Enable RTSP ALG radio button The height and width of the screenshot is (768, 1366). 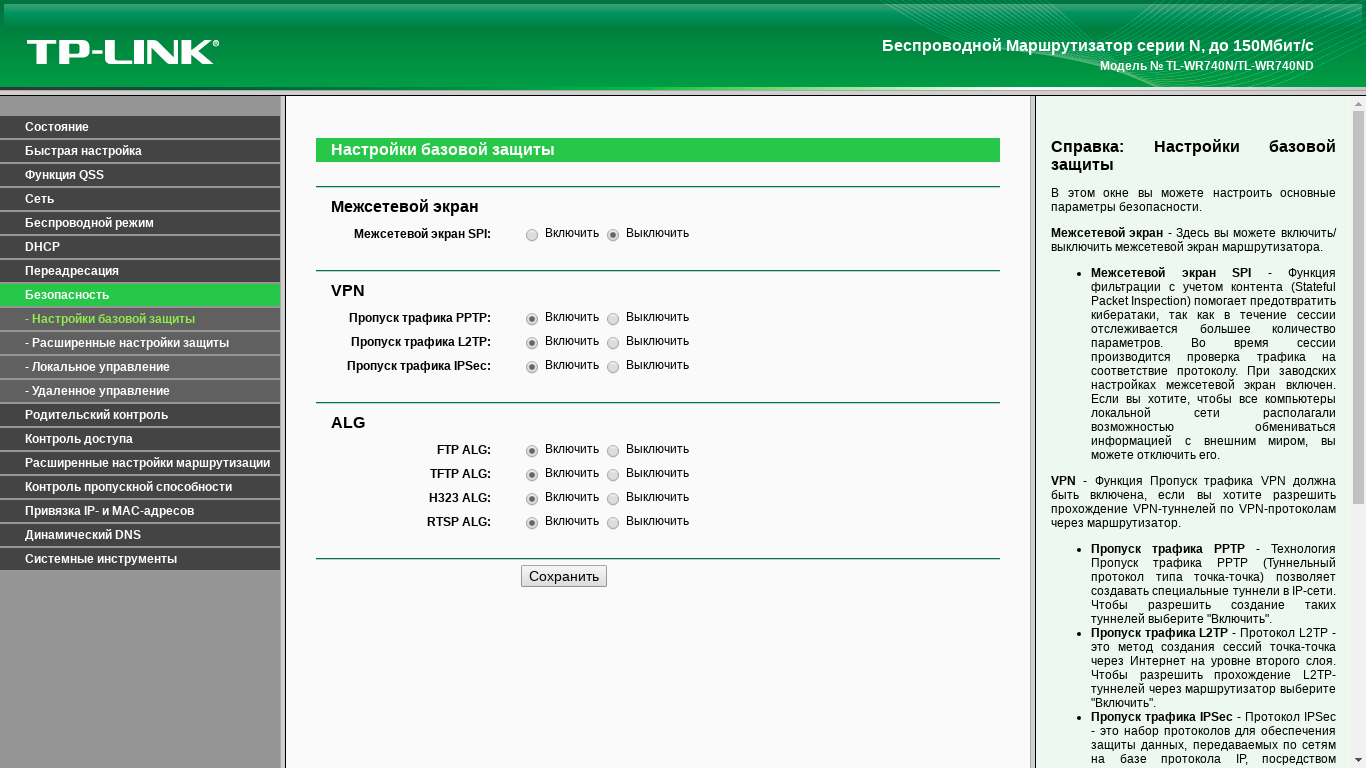coord(532,523)
